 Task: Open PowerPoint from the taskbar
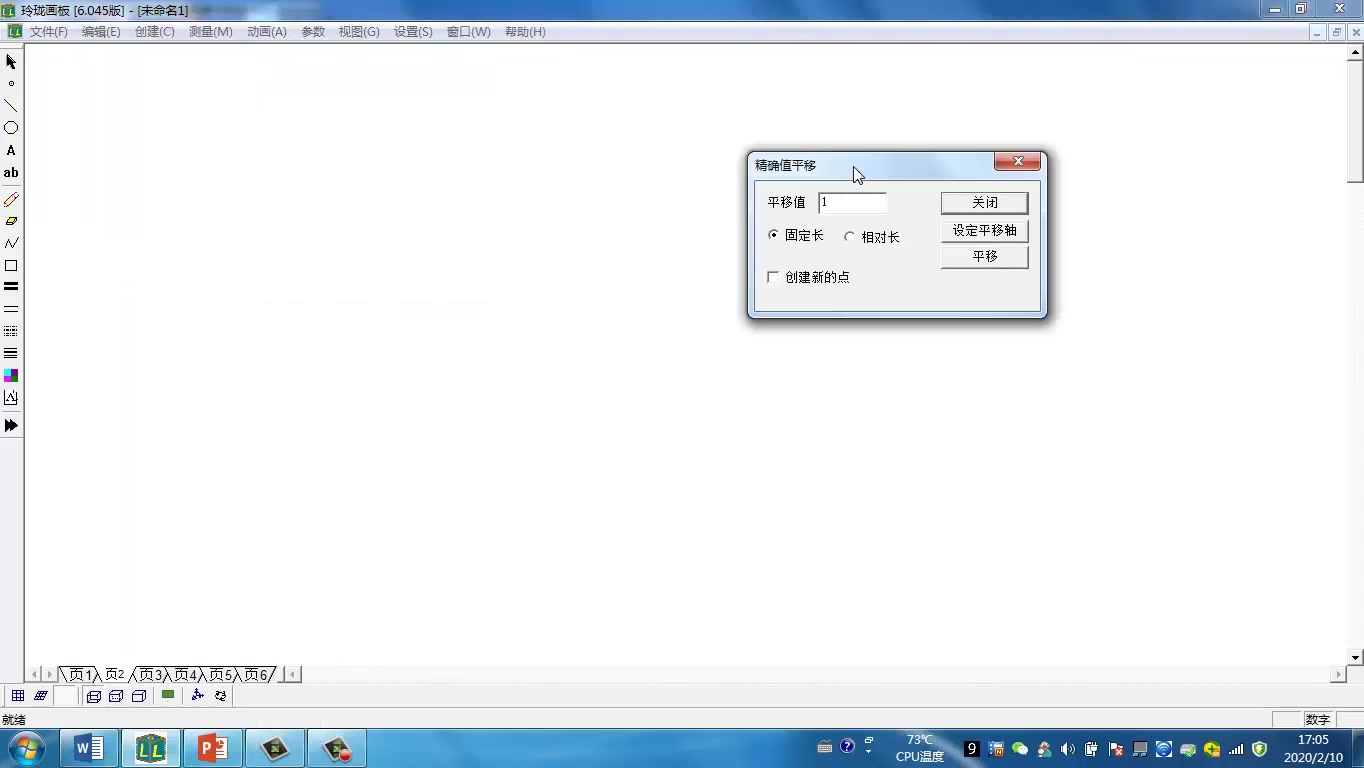(x=213, y=748)
